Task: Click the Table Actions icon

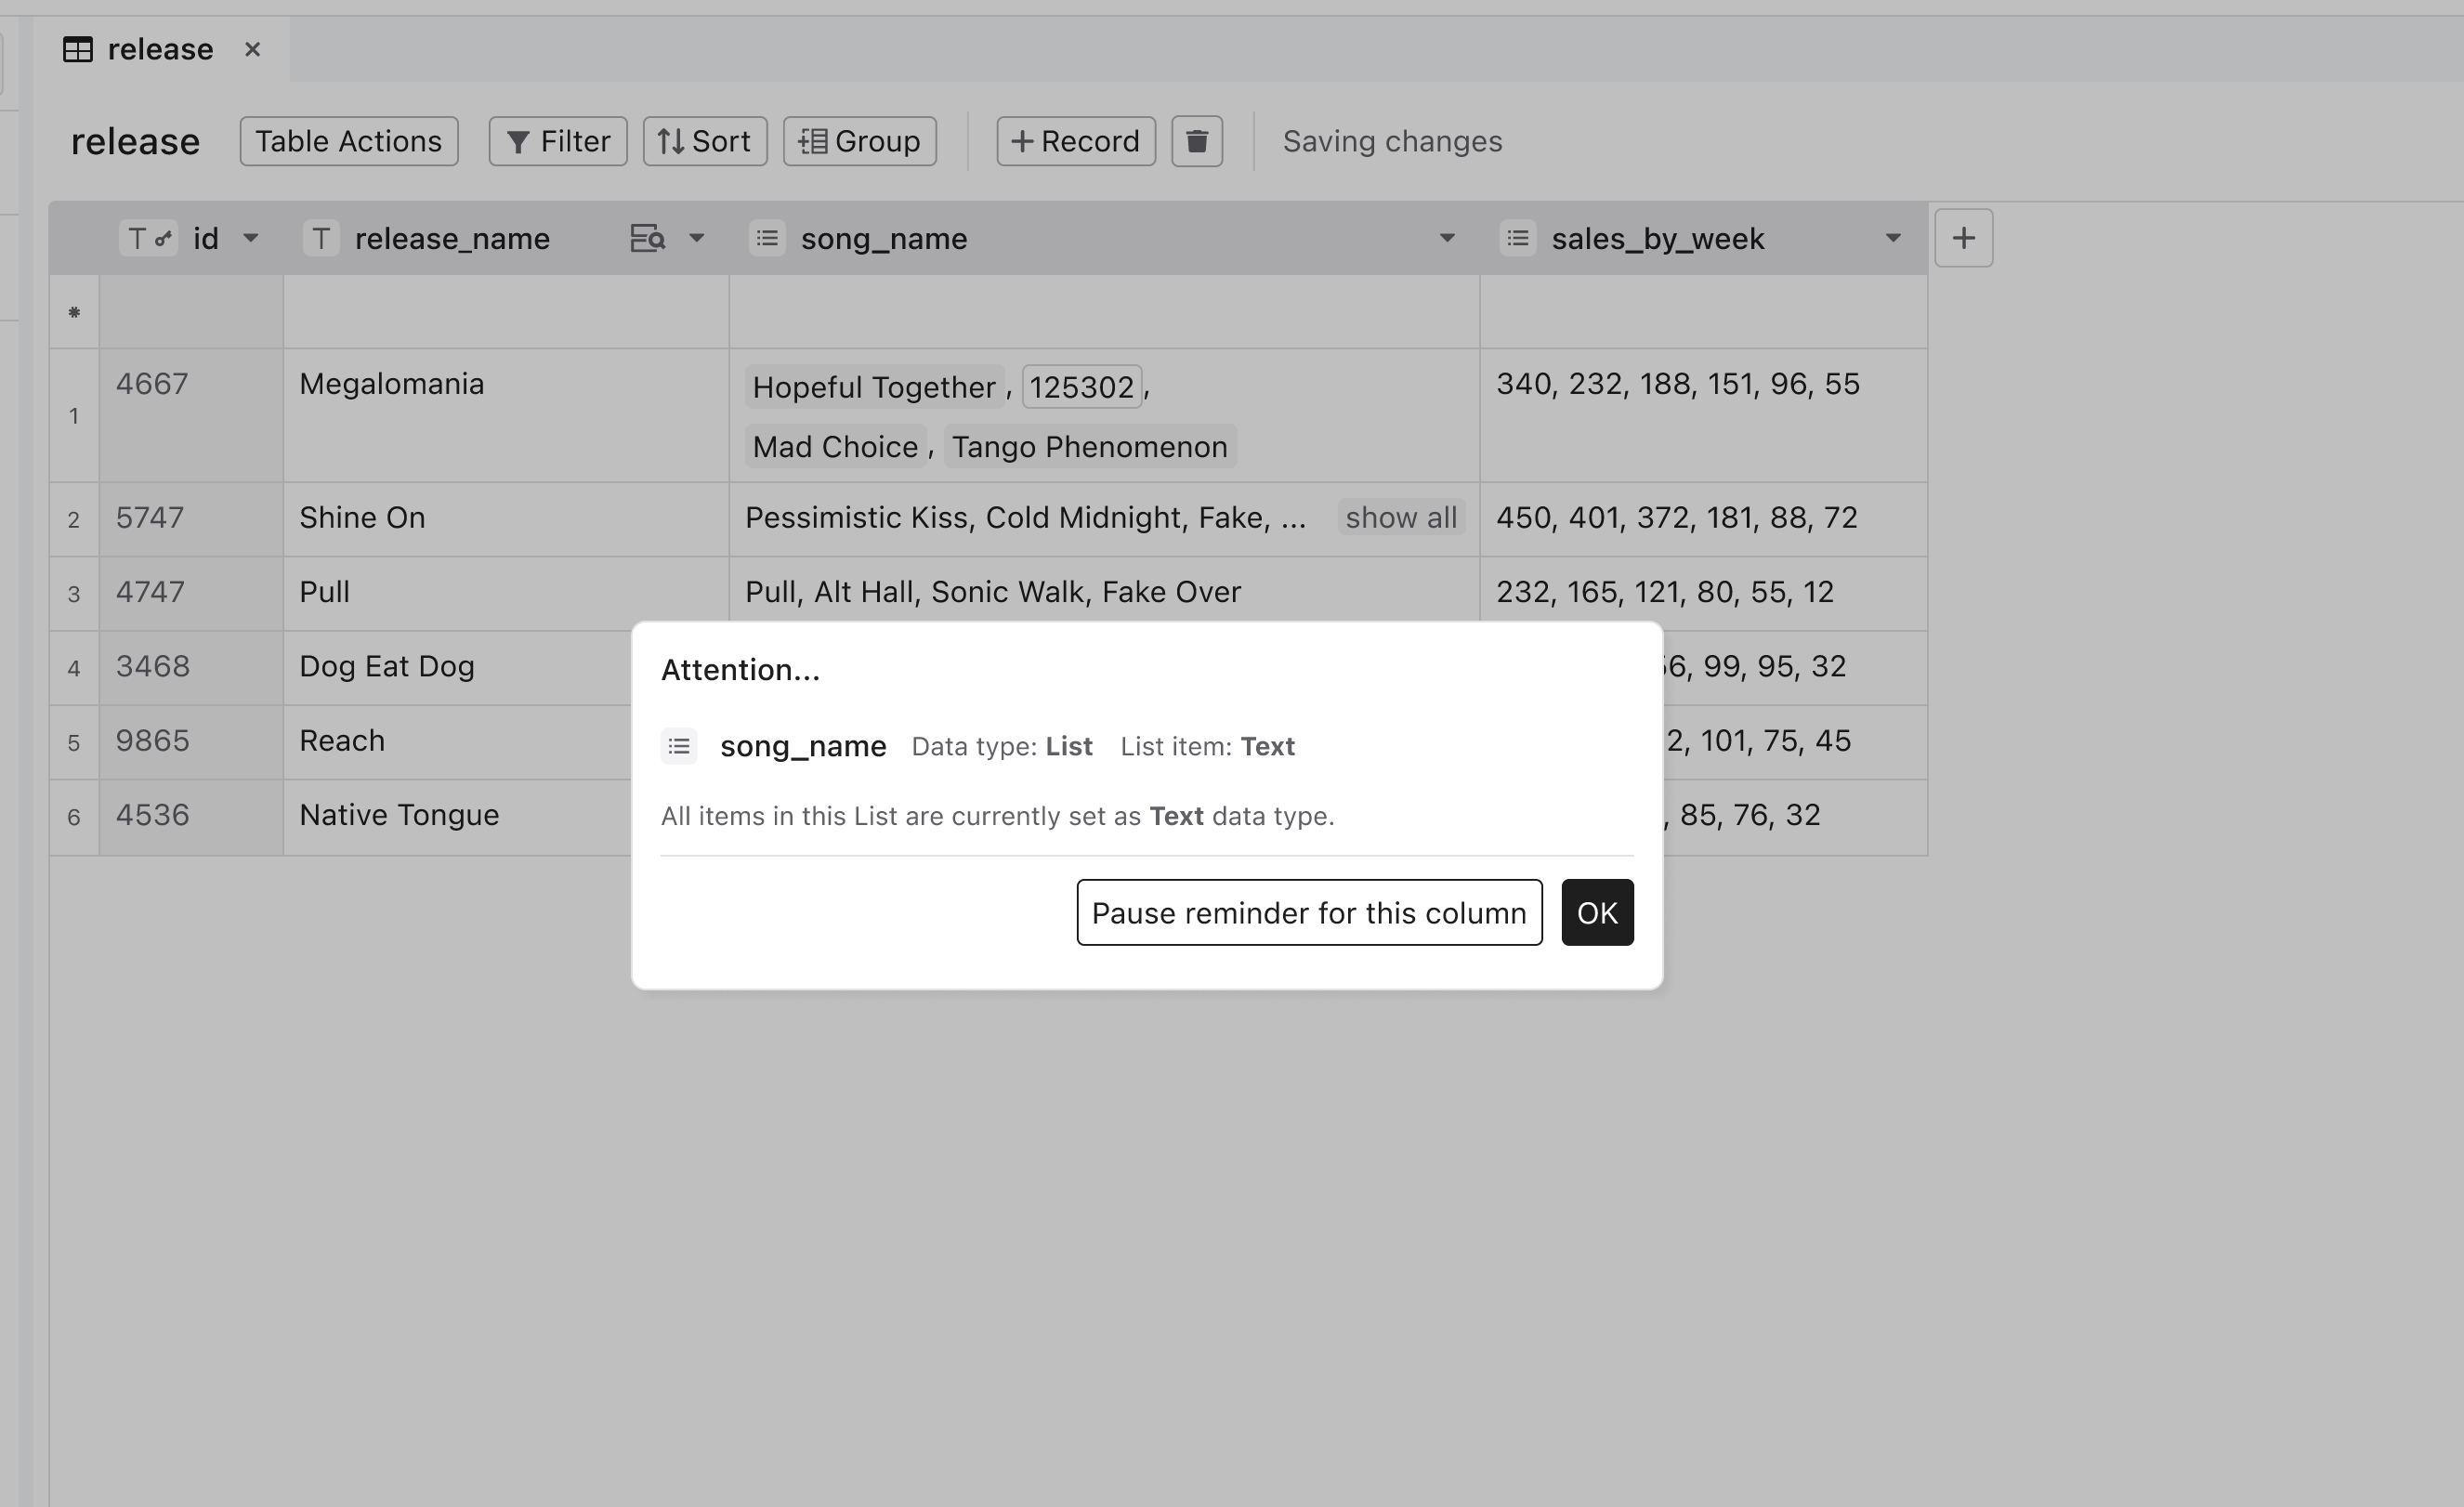Action: pos(348,141)
